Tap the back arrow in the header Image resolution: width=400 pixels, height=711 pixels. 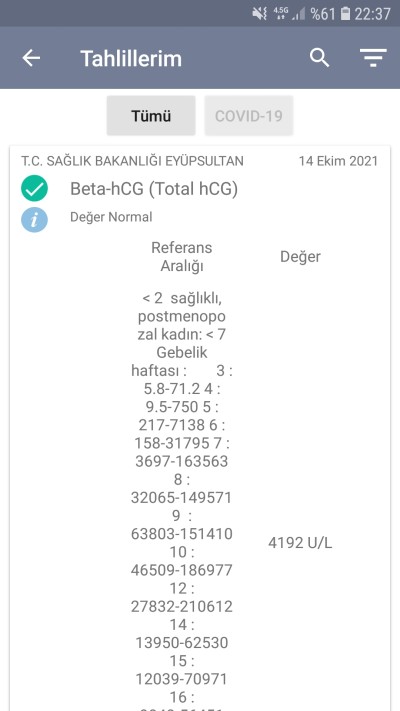(x=31, y=58)
